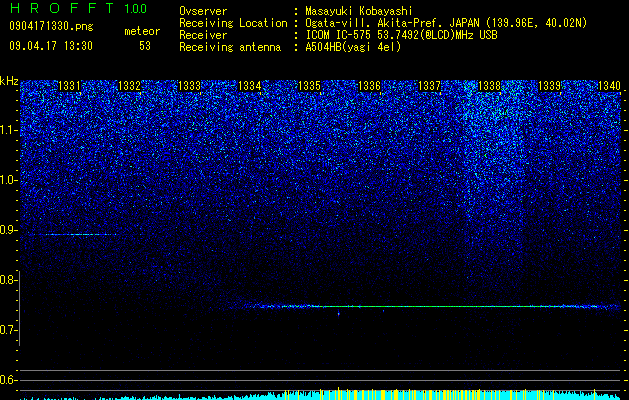Click the 1338 time marker
Viewport: 629px width, 400px height.
coord(489,86)
